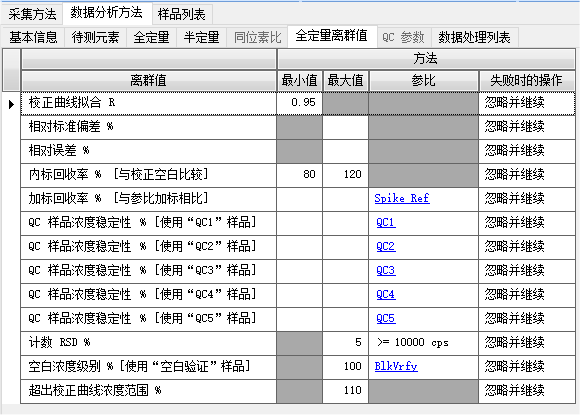Click the 内标回收率 maximum value 120 cell
The image size is (580, 415).
[345, 174]
